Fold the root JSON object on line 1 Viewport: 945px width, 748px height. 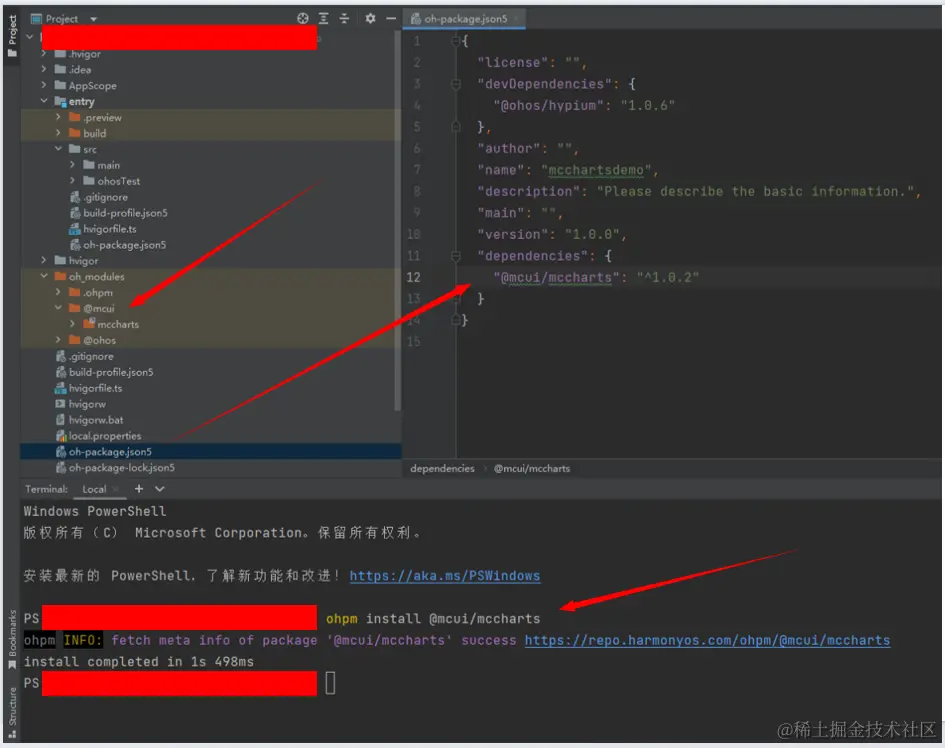(456, 41)
